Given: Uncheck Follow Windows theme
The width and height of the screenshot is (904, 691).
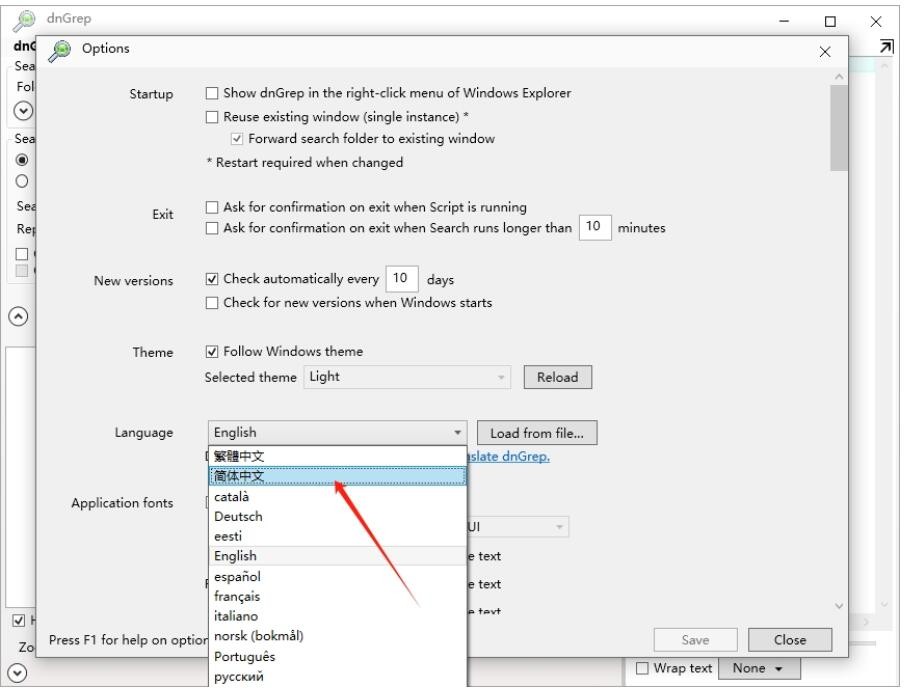Looking at the screenshot, I should (x=212, y=352).
